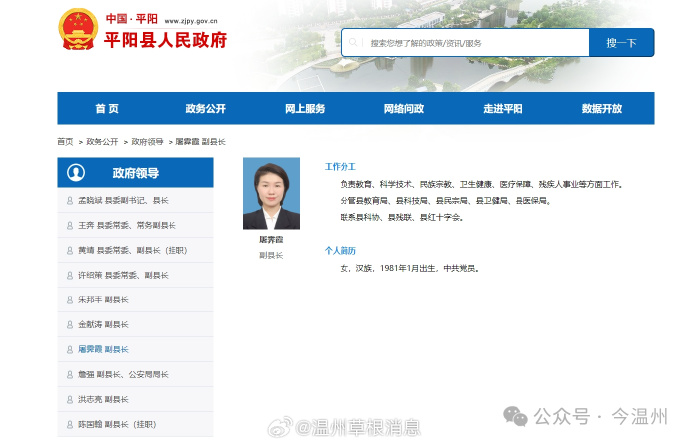Click person icon beside 洪志亮 副县长

[x=70, y=399]
